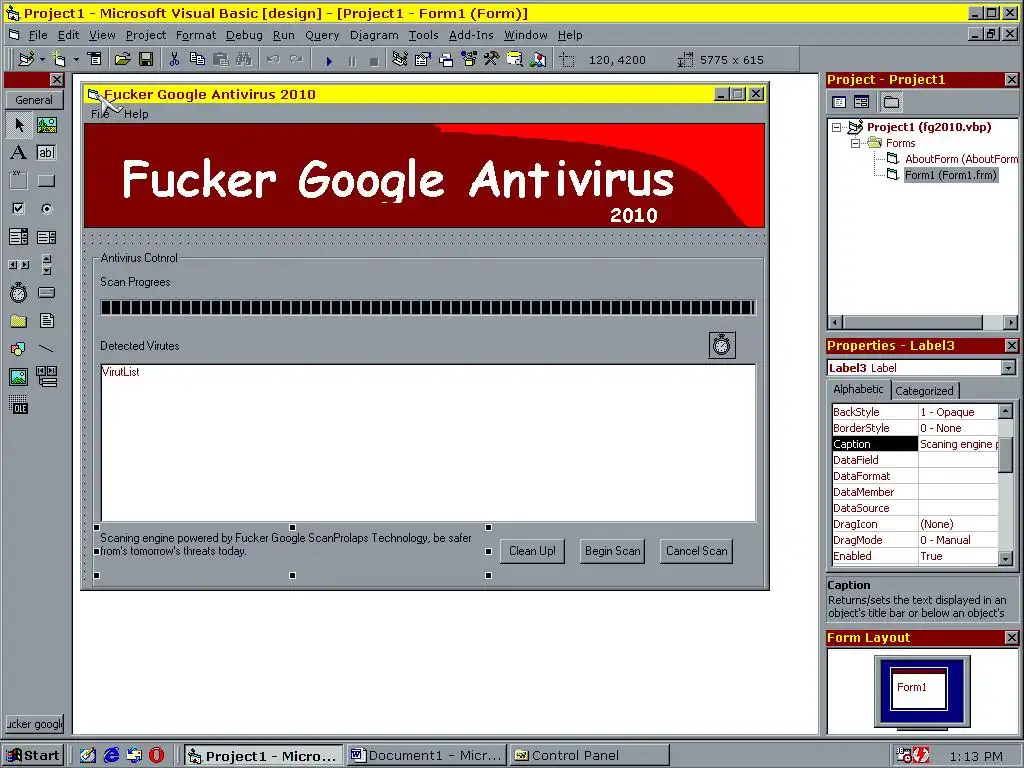1024x768 pixels.
Task: Click the Copy toolbar icon
Action: click(x=197, y=59)
